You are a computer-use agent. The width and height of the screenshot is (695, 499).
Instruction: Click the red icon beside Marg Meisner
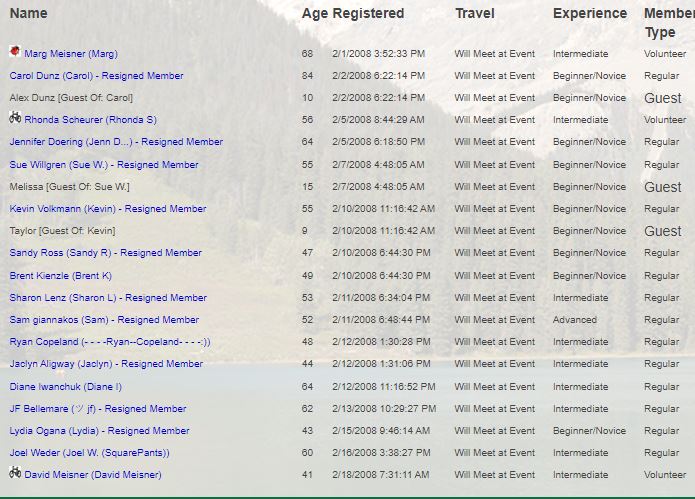15,51
